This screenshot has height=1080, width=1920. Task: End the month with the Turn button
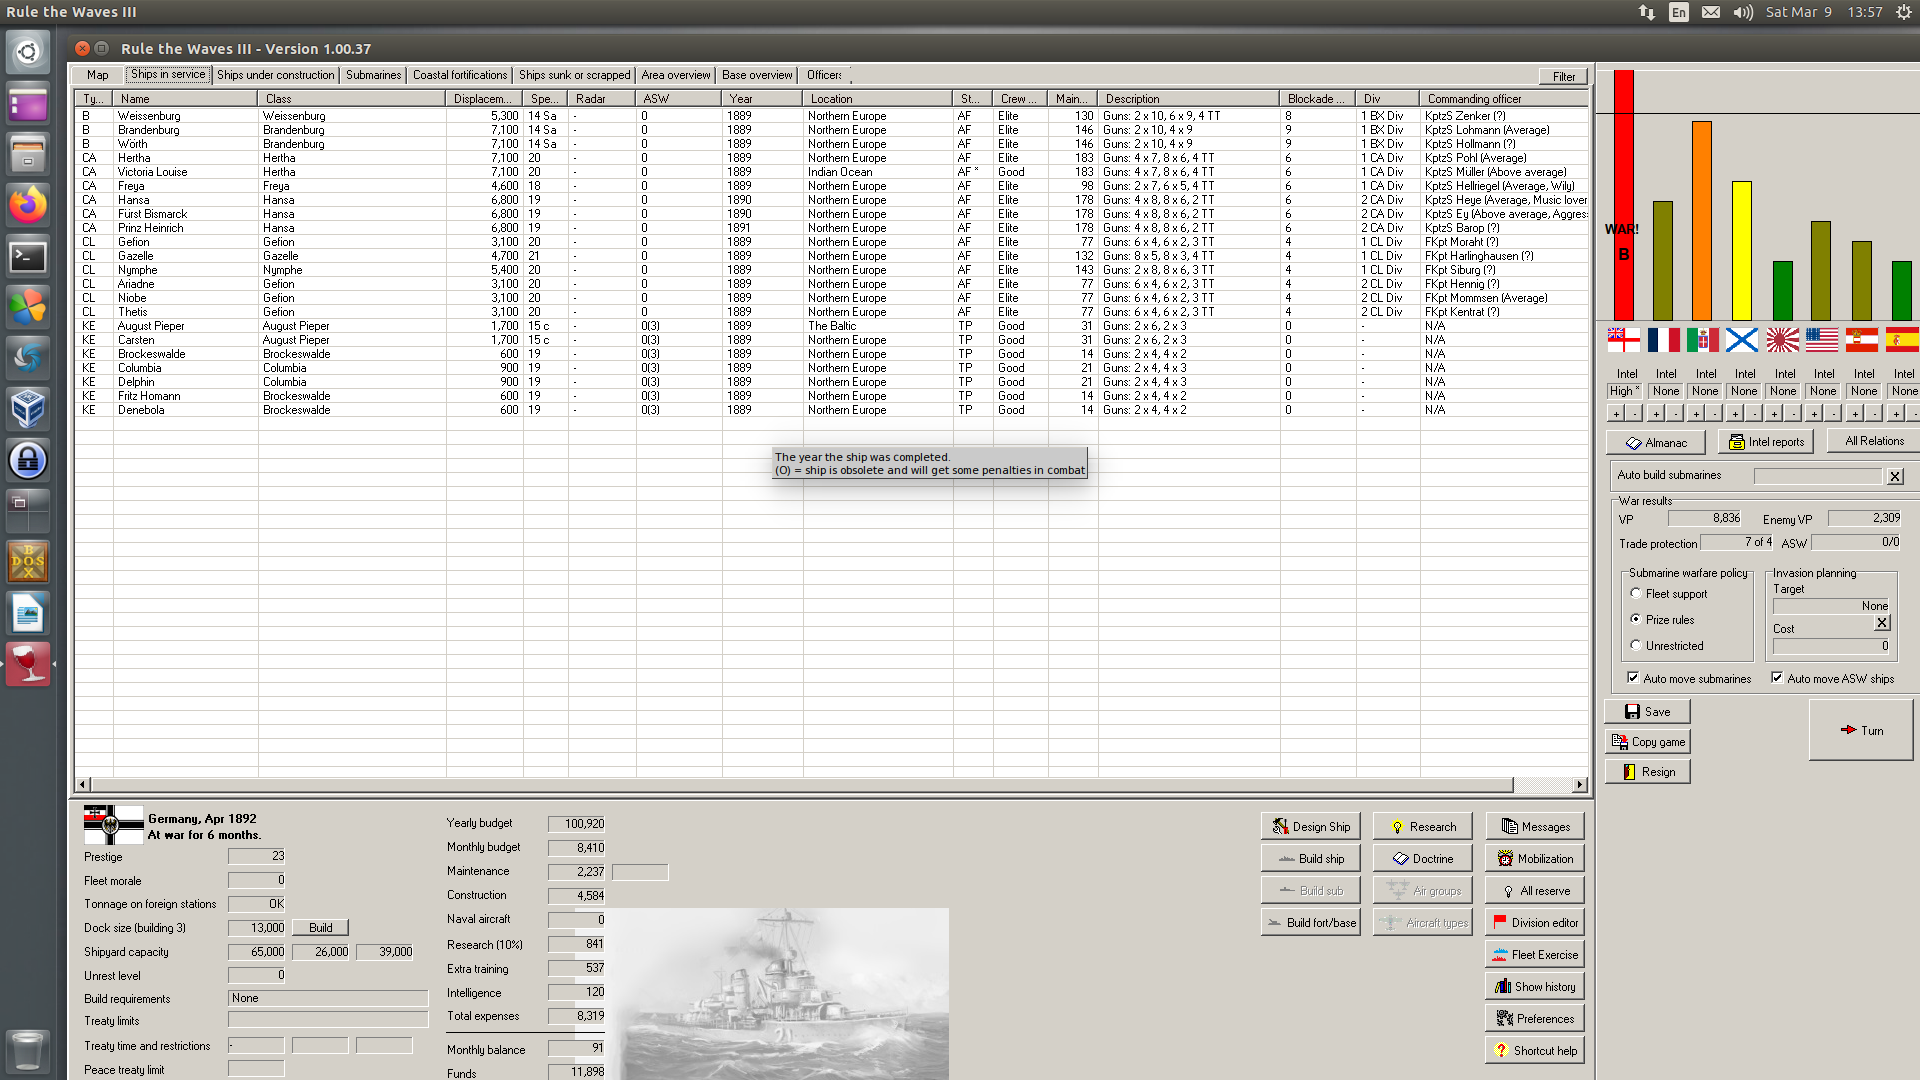click(x=1861, y=730)
